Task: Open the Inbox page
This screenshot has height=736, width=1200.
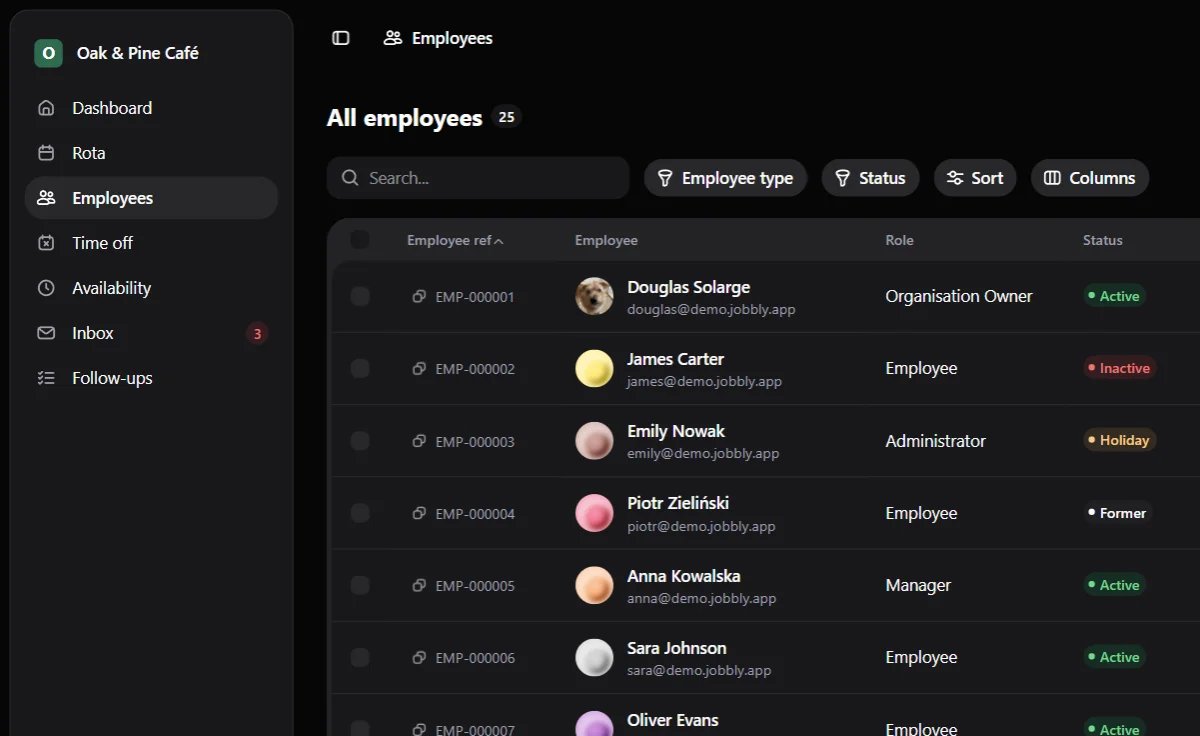Action: point(151,333)
